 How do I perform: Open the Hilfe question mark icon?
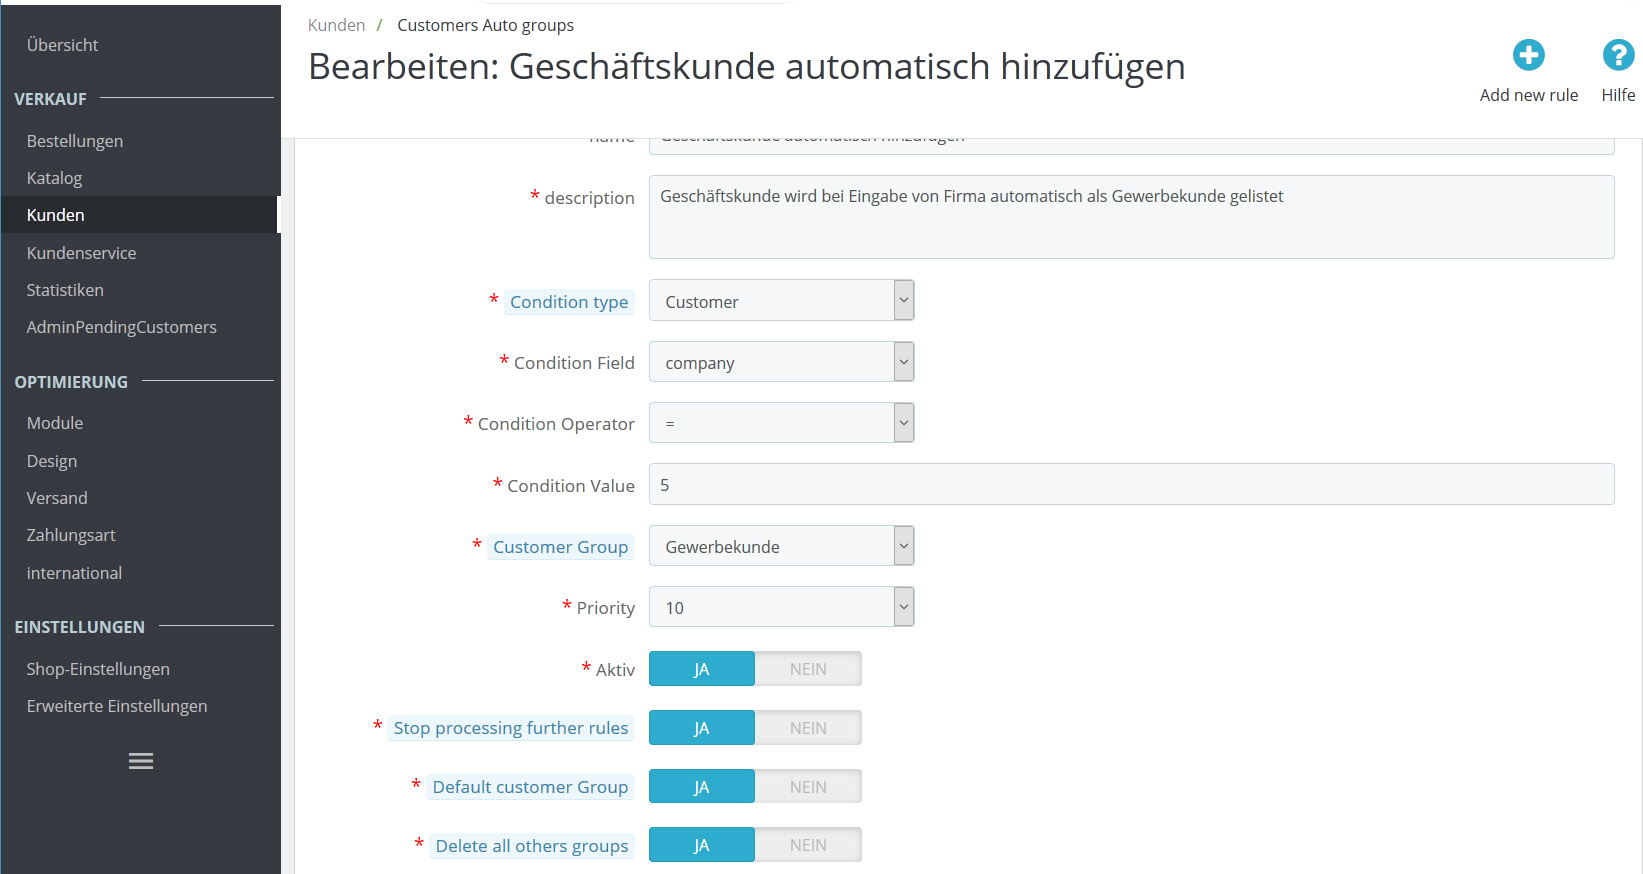point(1617,56)
